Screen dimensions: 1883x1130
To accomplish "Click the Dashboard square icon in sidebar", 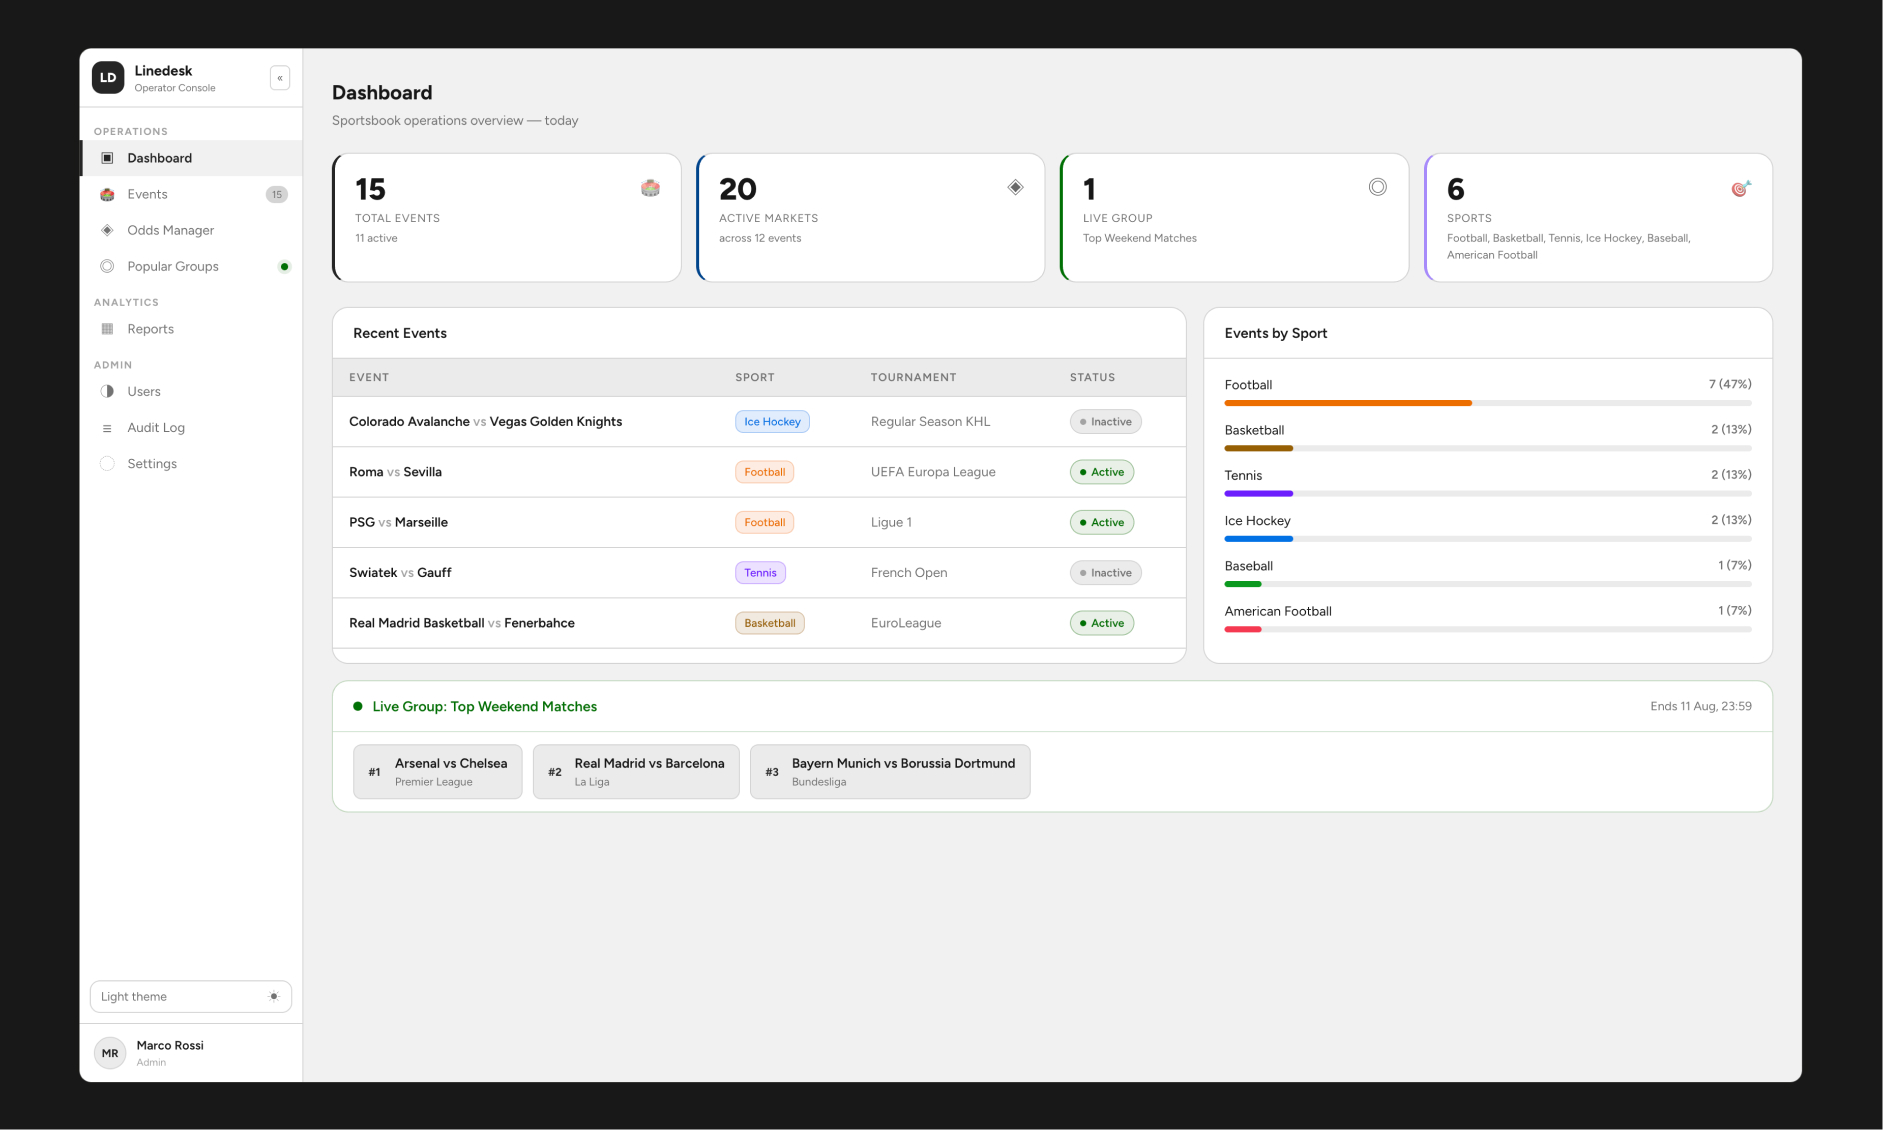I will point(107,158).
